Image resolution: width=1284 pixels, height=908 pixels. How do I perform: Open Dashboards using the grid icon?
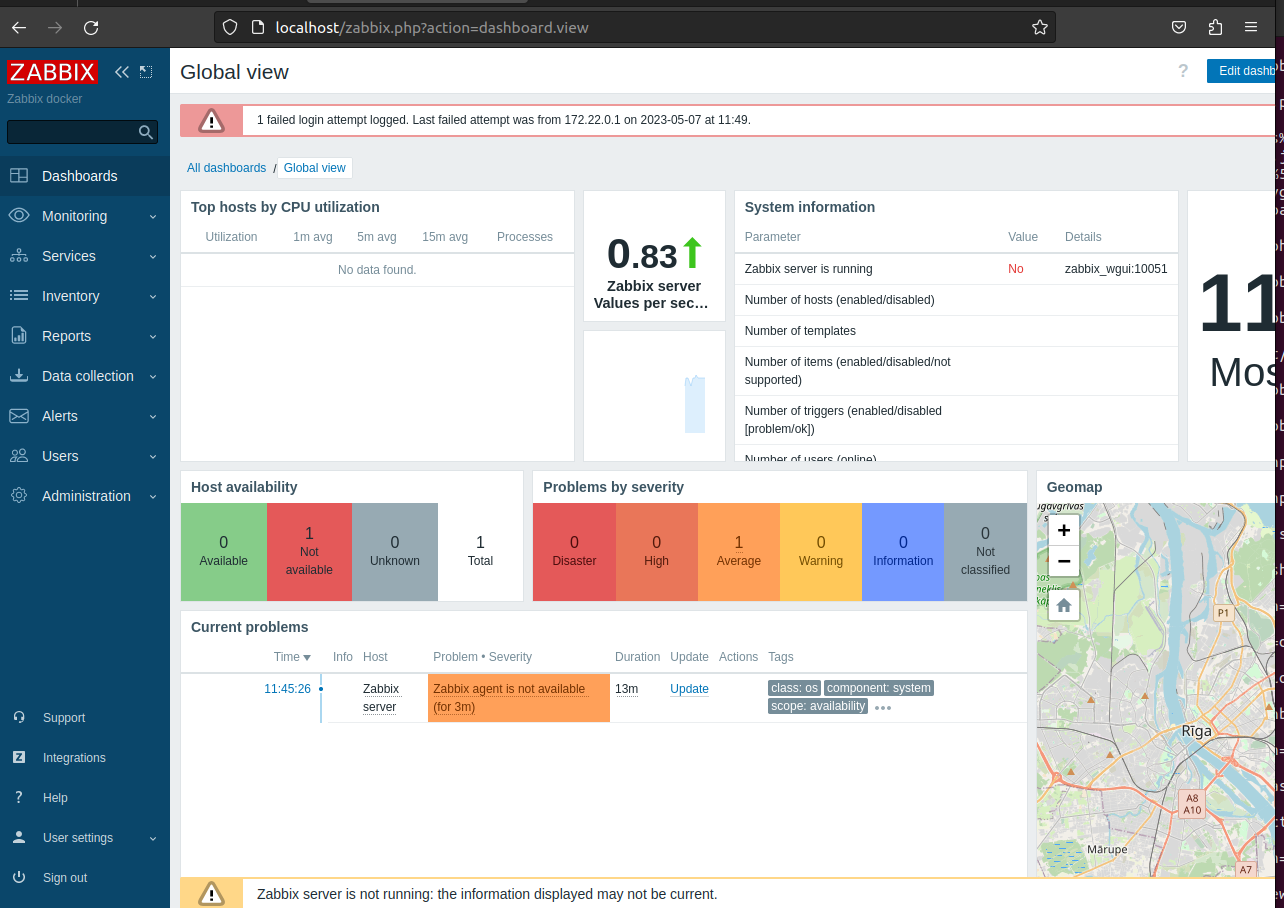18,176
